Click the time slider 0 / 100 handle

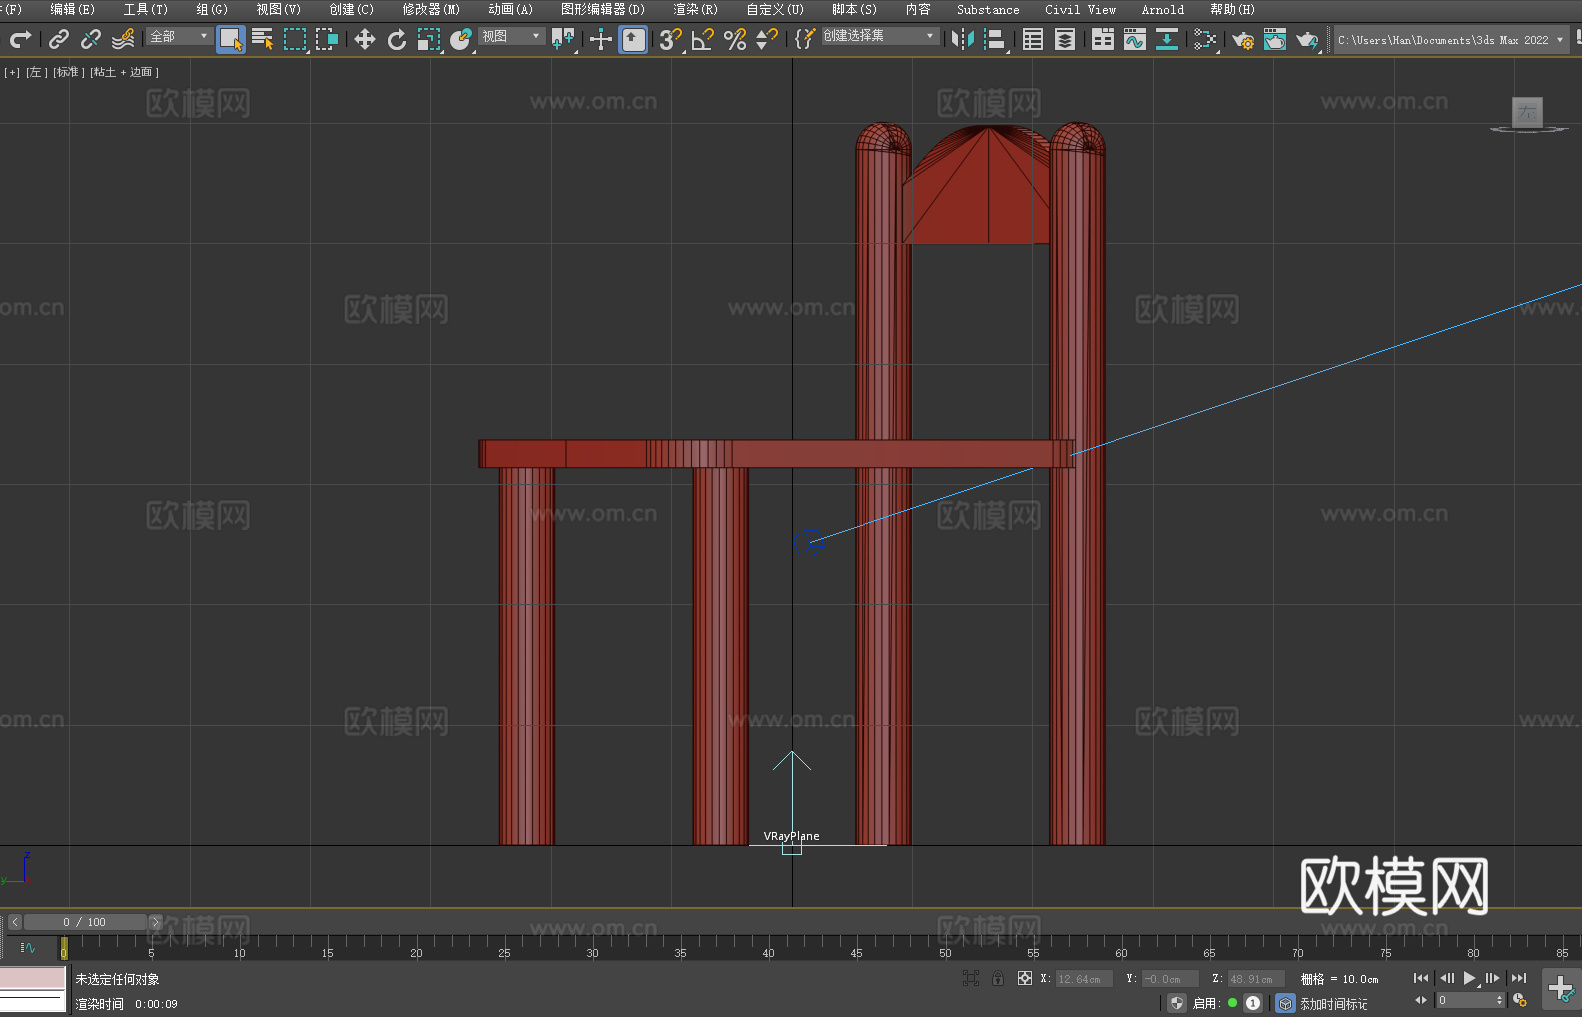(x=85, y=922)
